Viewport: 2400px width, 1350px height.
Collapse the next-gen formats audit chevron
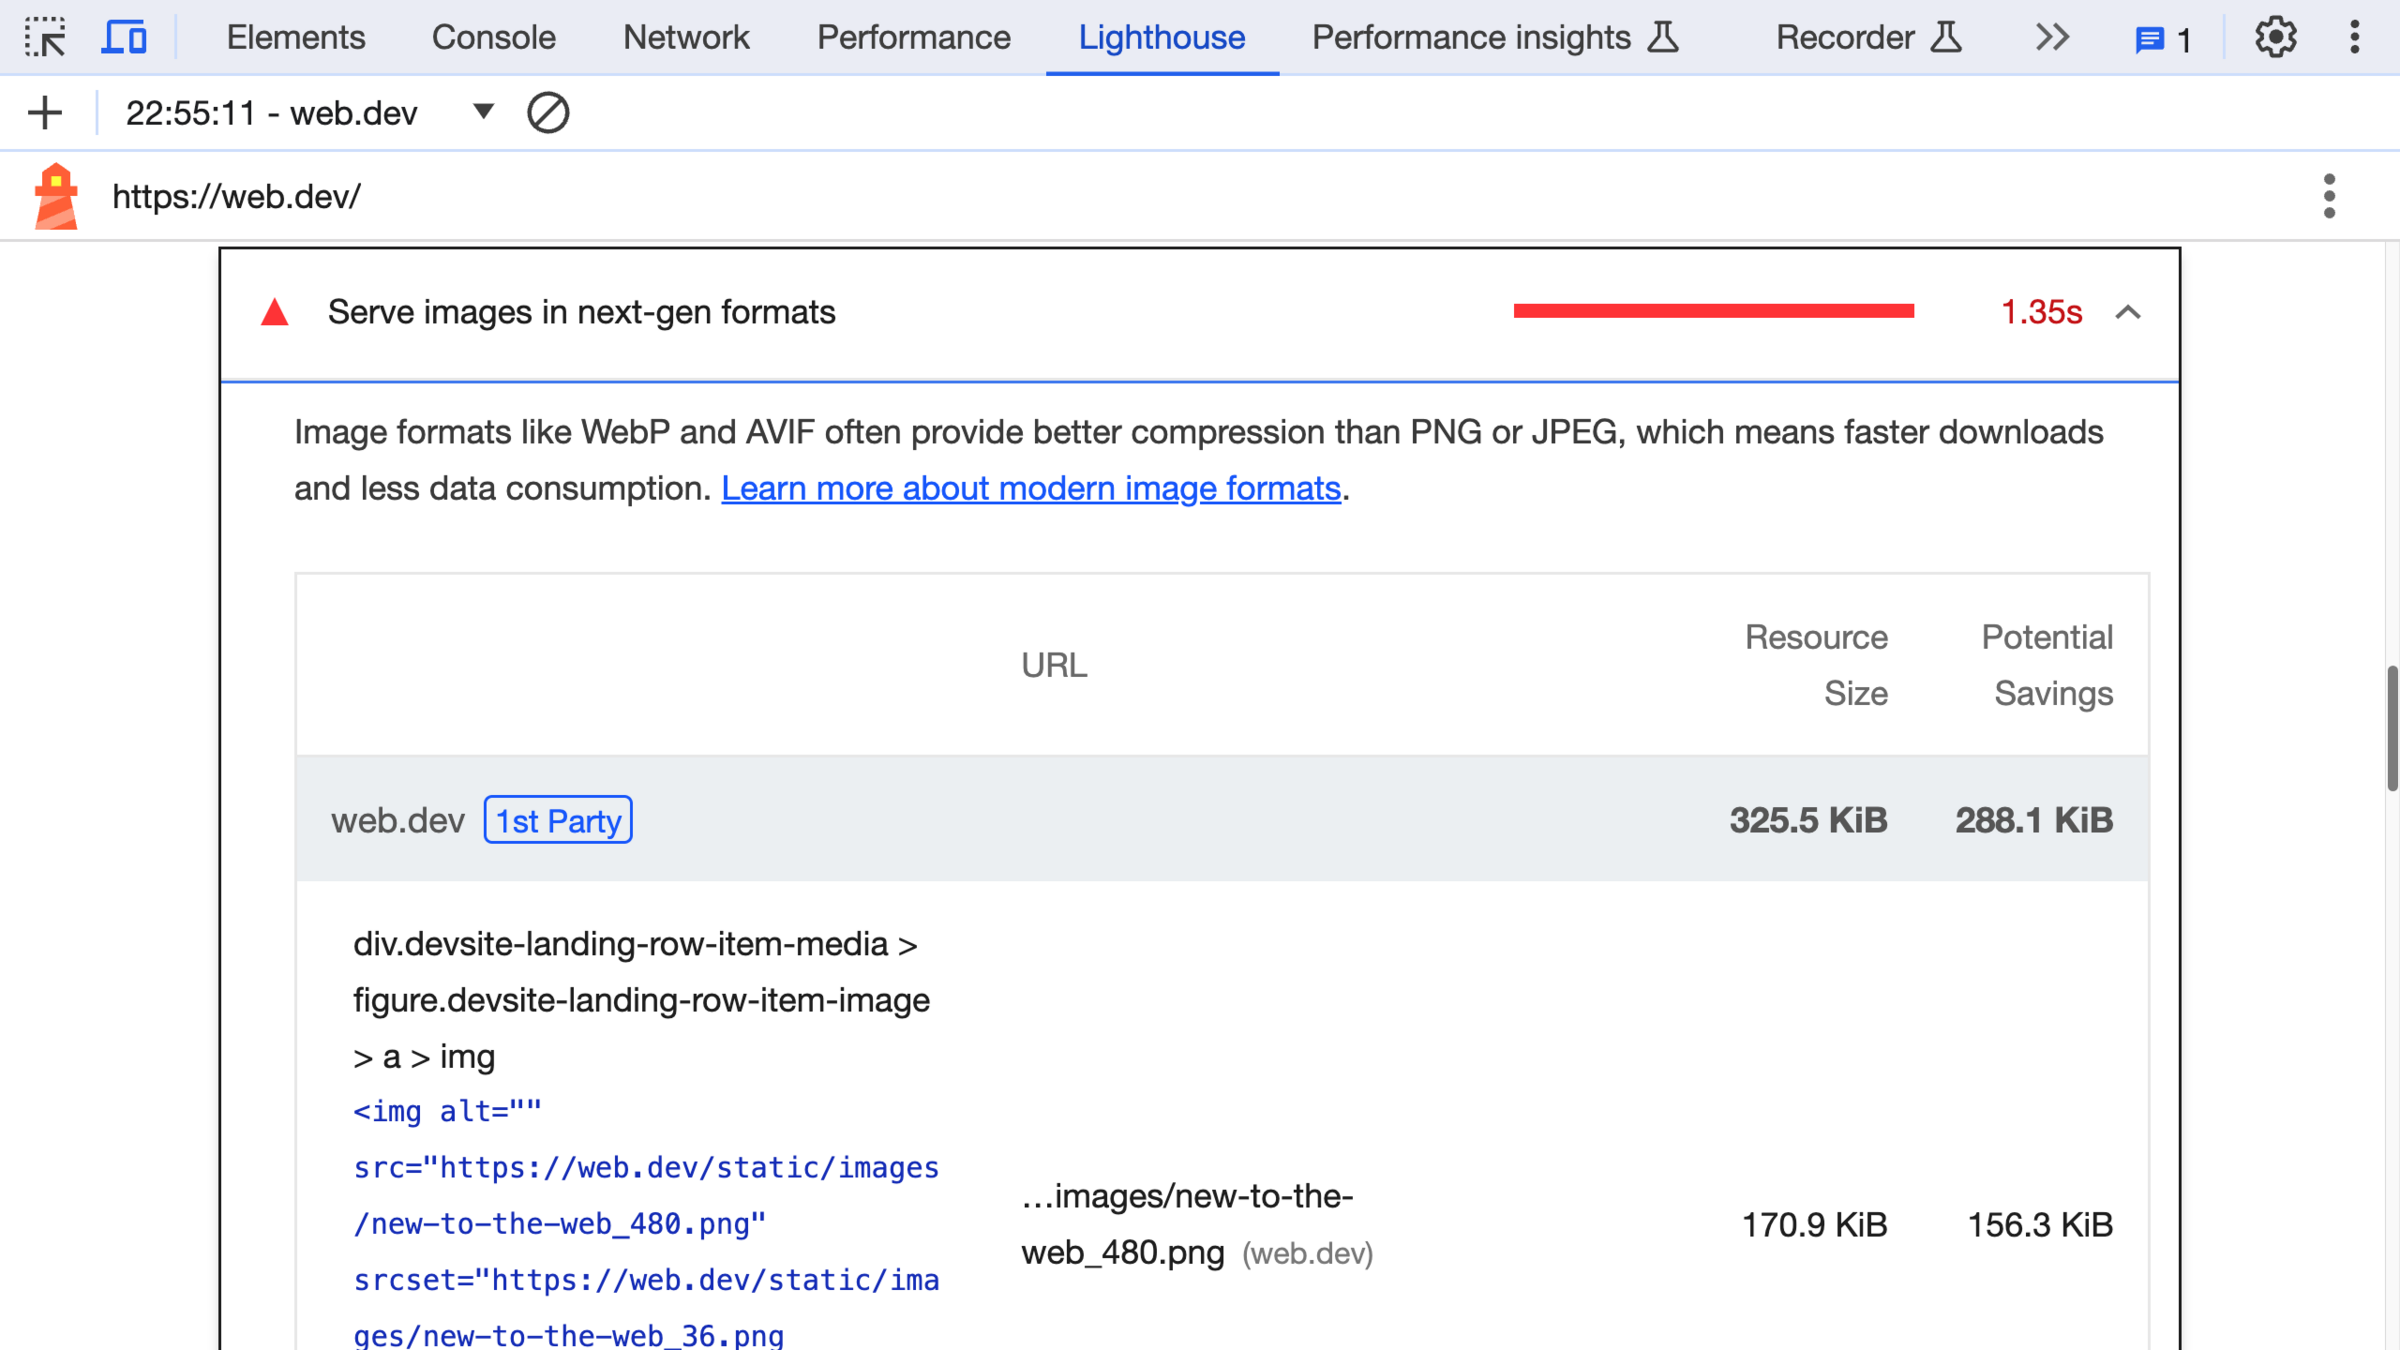[x=2128, y=312]
